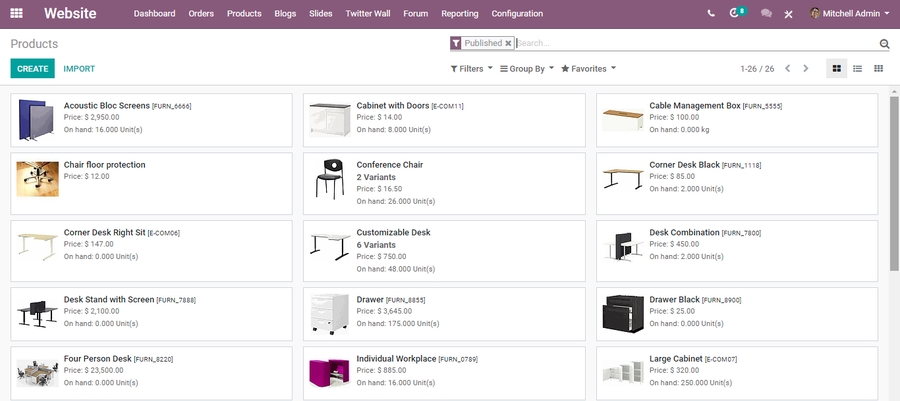Open Corner Desk Black thumbnail
900x401 pixels.
click(623, 178)
